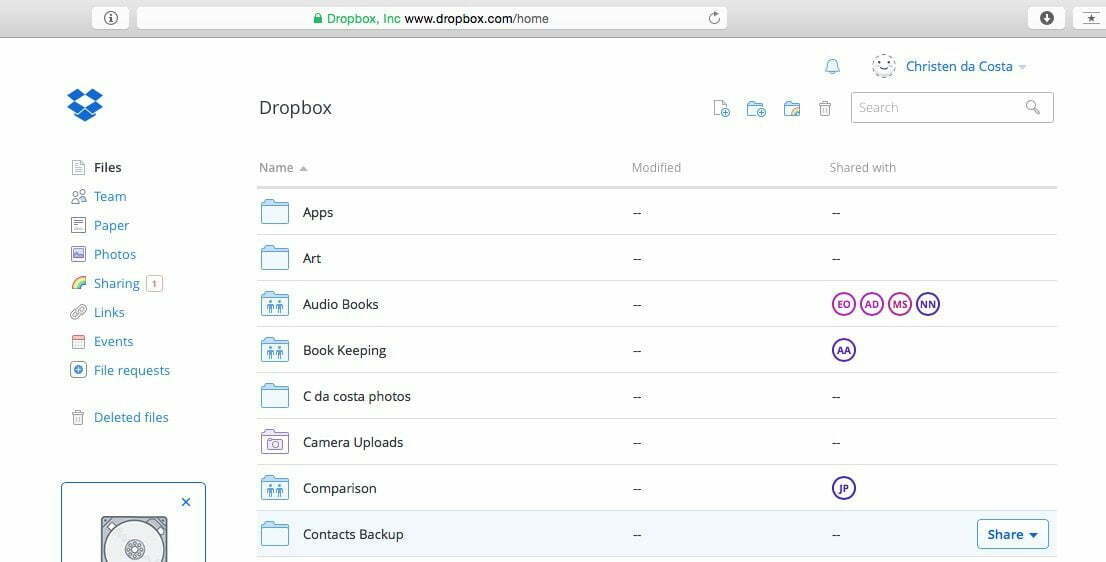Open the Comparison folder name
The height and width of the screenshot is (562, 1106).
[340, 488]
